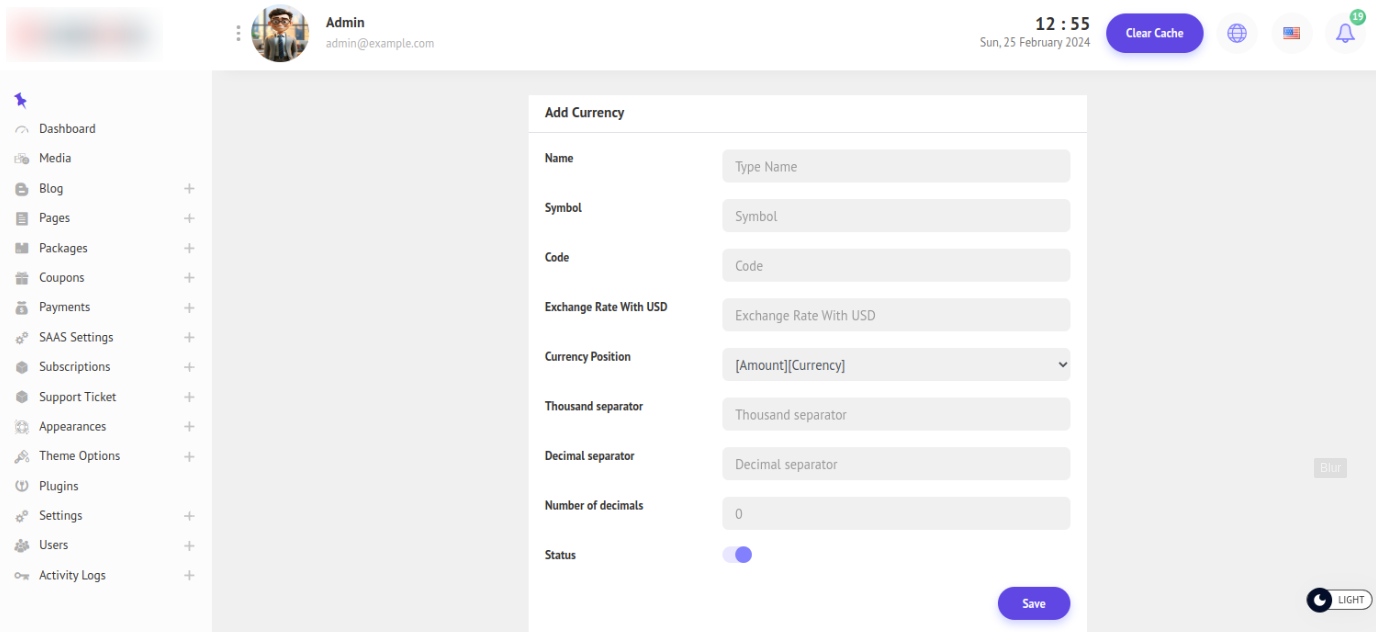
Task: Switch the LIGHT dark-mode toggle
Action: 1339,600
